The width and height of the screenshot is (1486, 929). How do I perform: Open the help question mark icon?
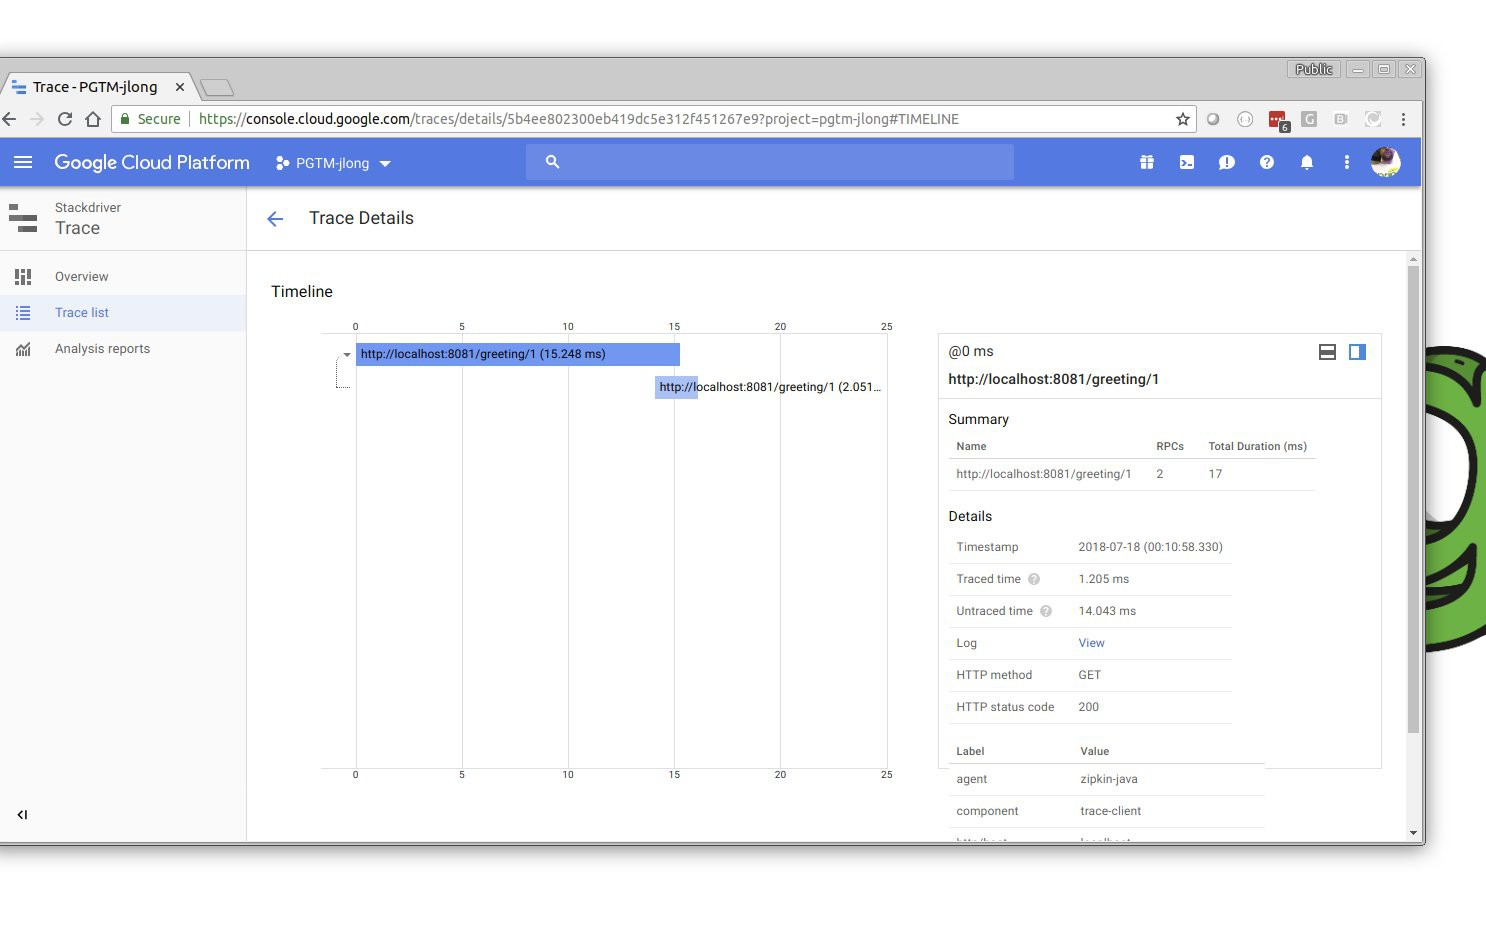[1267, 162]
